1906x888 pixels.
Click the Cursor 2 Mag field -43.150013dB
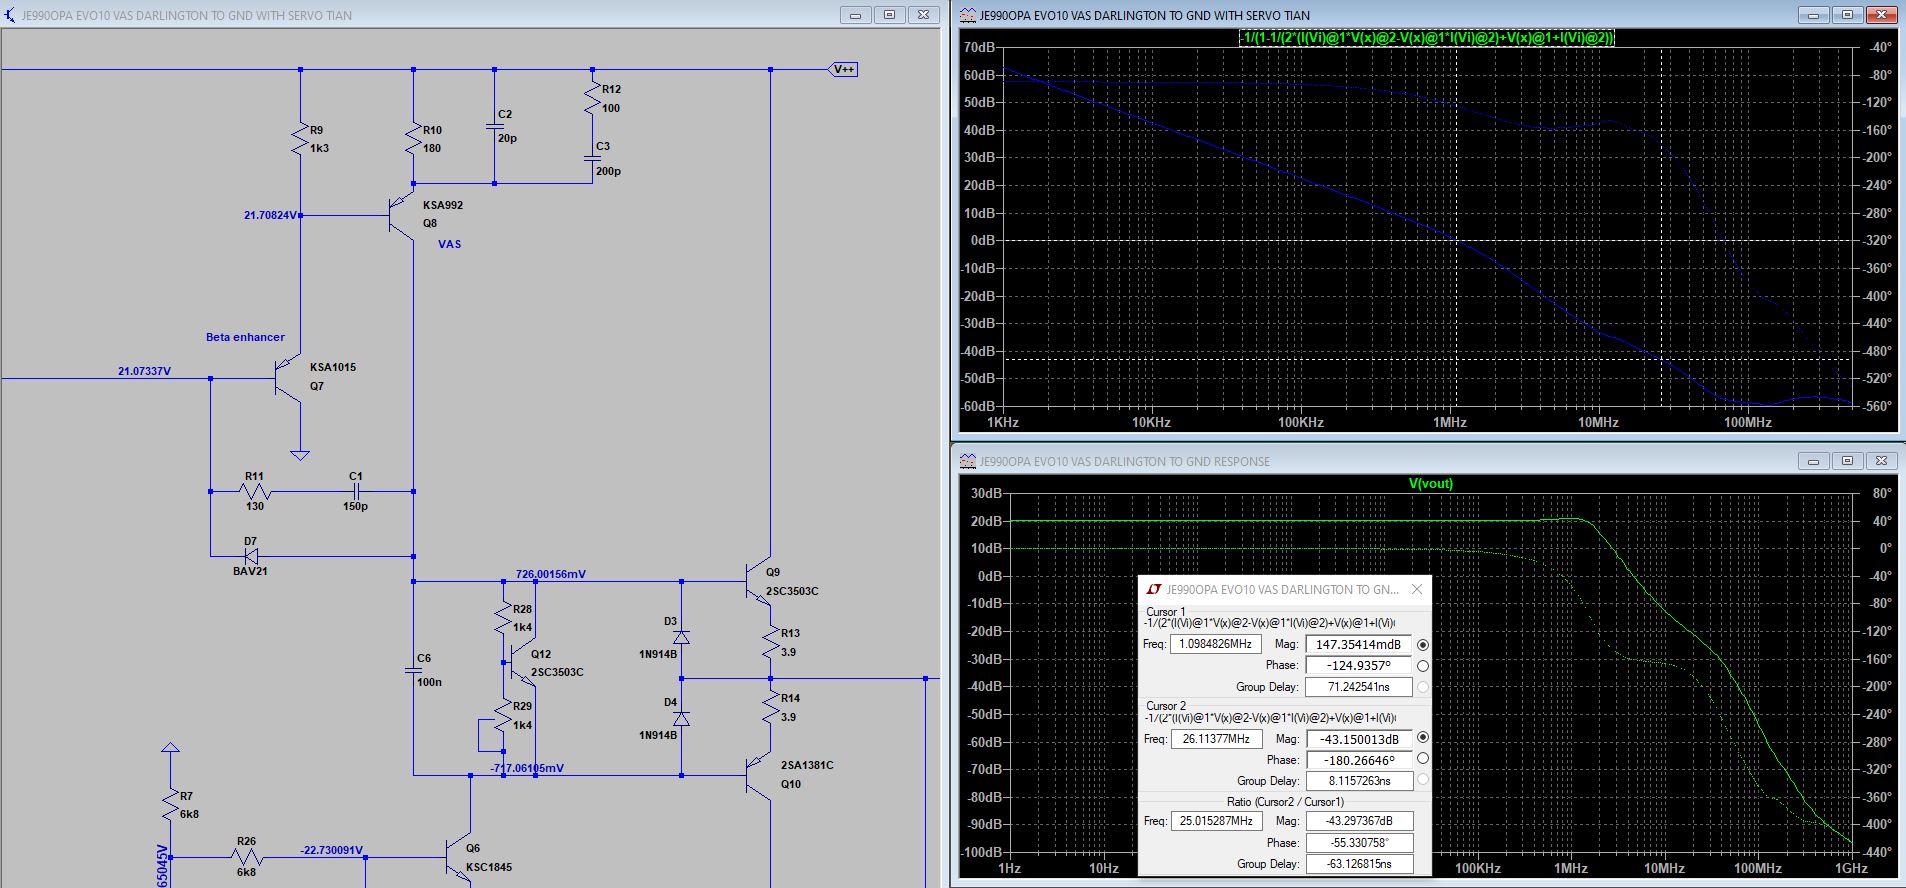point(1358,739)
